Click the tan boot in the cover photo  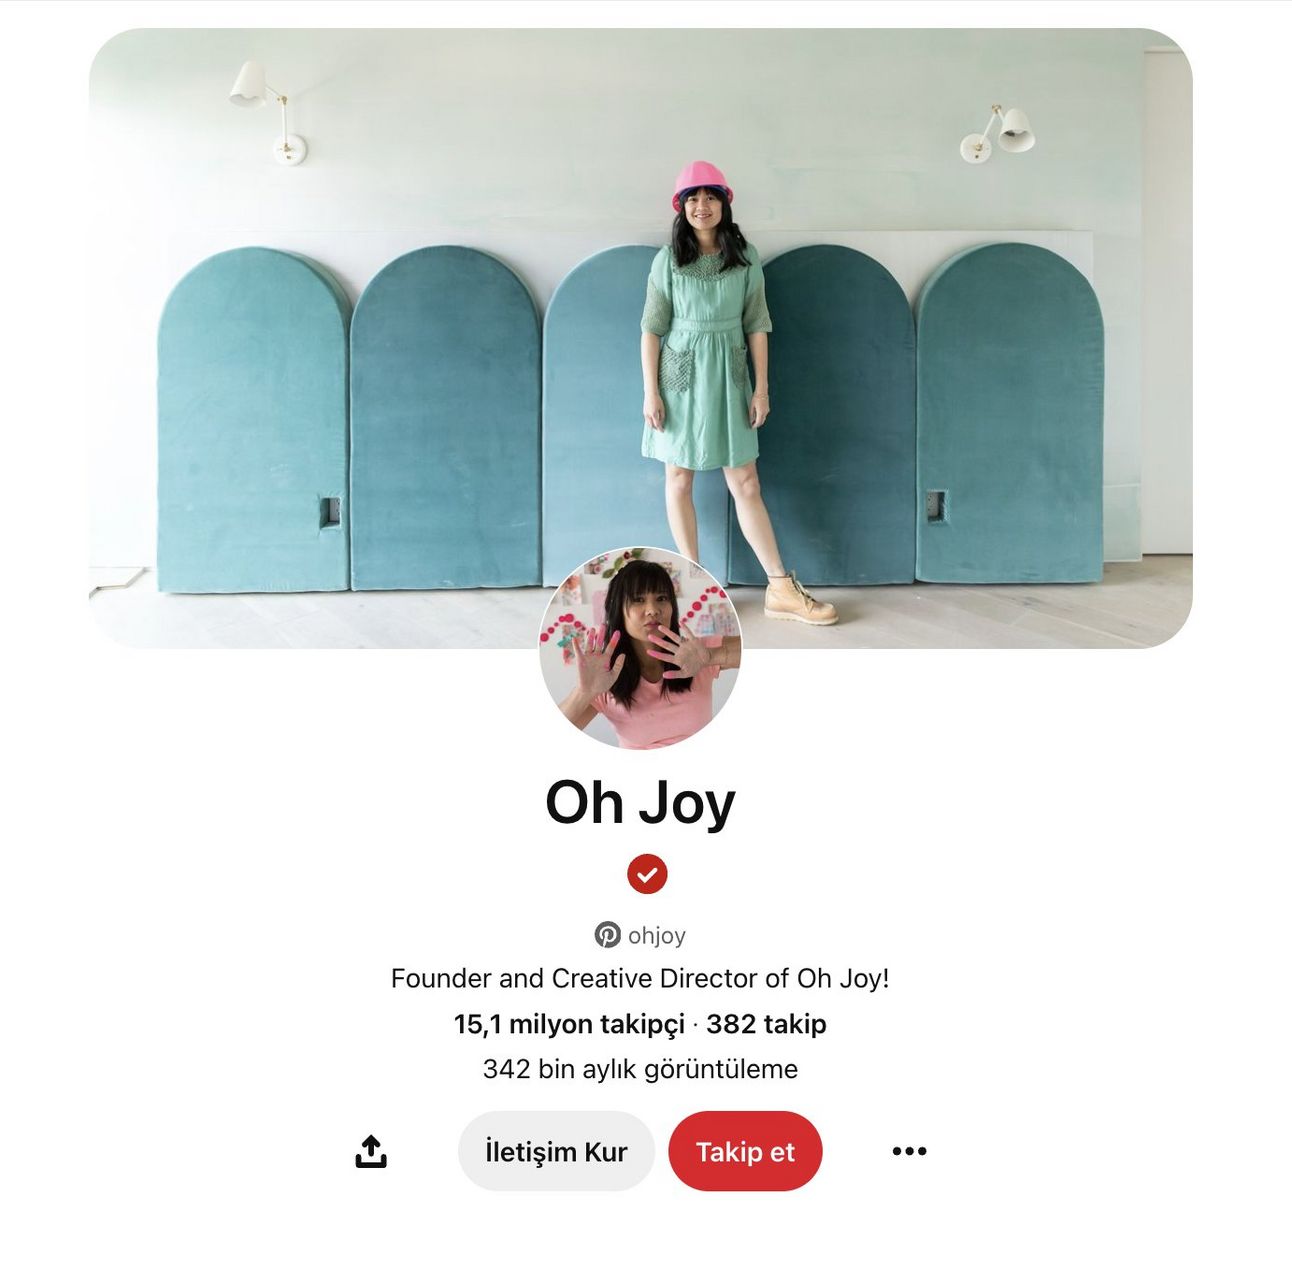[800, 599]
